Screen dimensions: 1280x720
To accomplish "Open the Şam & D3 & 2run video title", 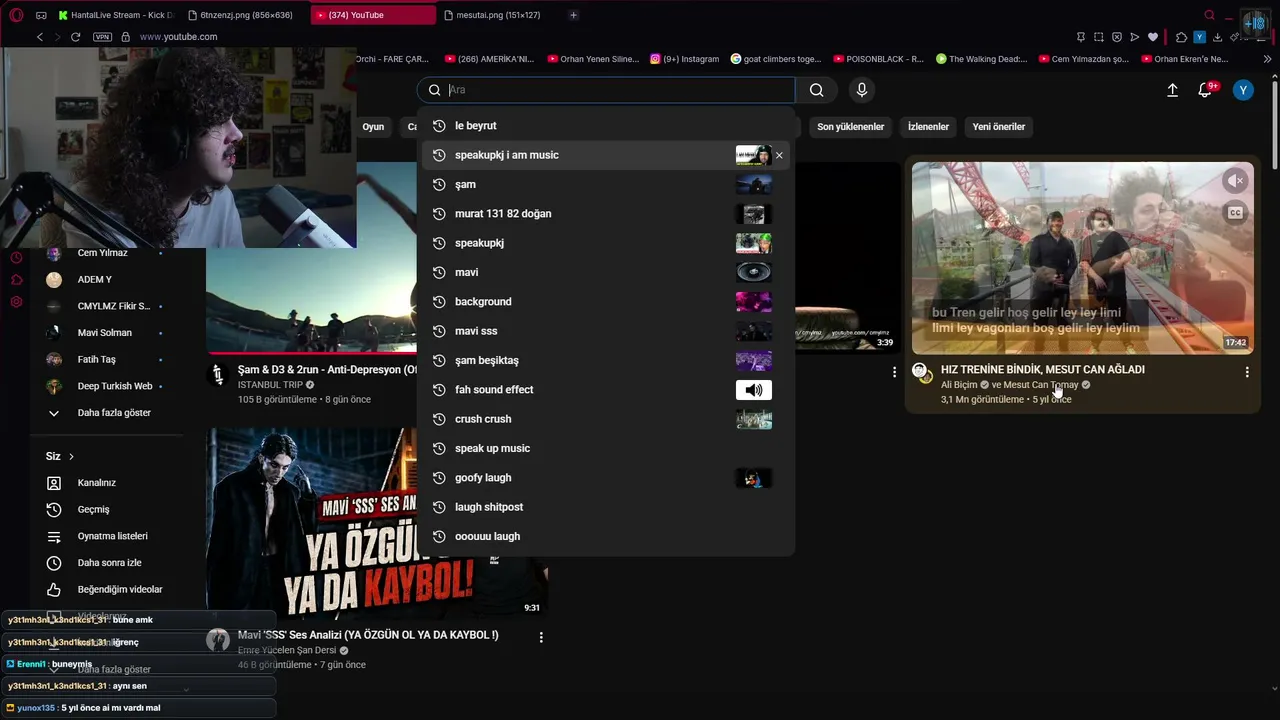I will (x=328, y=370).
